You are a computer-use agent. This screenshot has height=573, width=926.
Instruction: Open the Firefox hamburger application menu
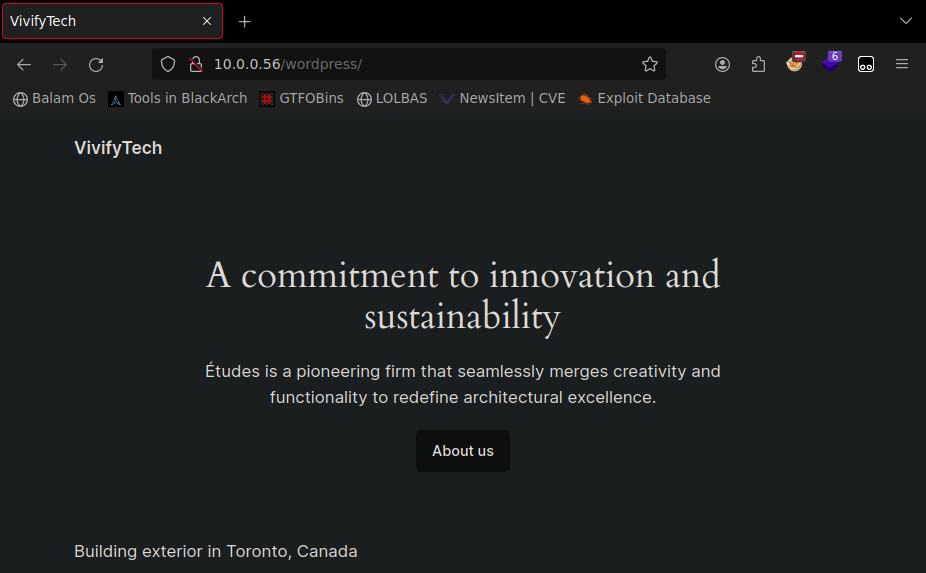[x=902, y=64]
